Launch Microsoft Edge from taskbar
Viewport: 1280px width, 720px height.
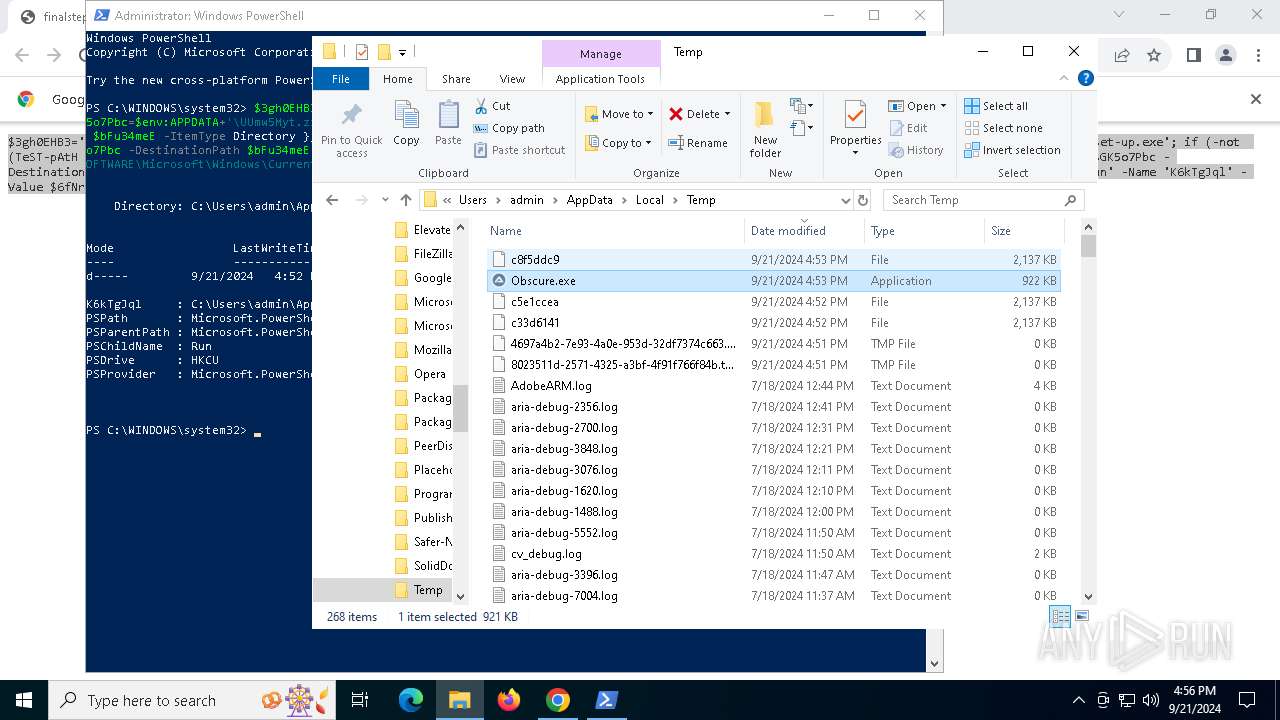(410, 700)
